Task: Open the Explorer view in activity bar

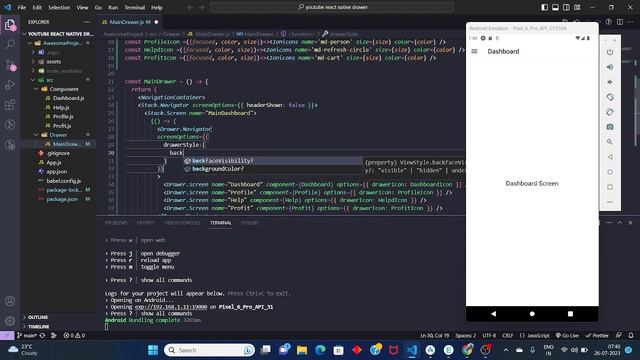Action: point(10,25)
